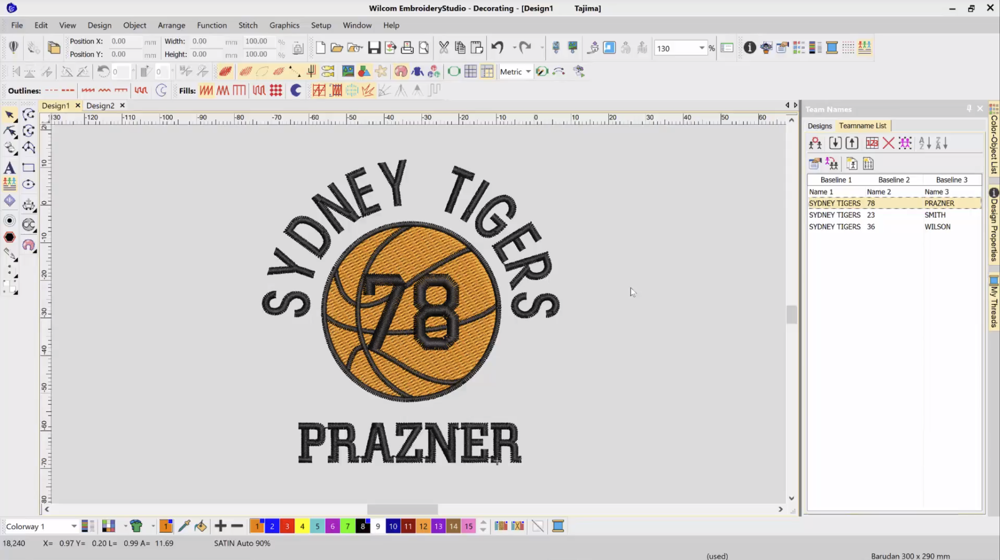This screenshot has height=560, width=1000.
Task: Click the red X delete icon in Team Names
Action: (x=888, y=144)
